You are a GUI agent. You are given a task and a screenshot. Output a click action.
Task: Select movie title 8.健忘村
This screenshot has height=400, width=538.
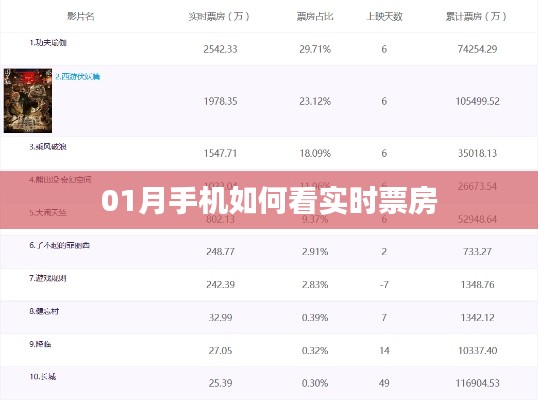tap(44, 311)
